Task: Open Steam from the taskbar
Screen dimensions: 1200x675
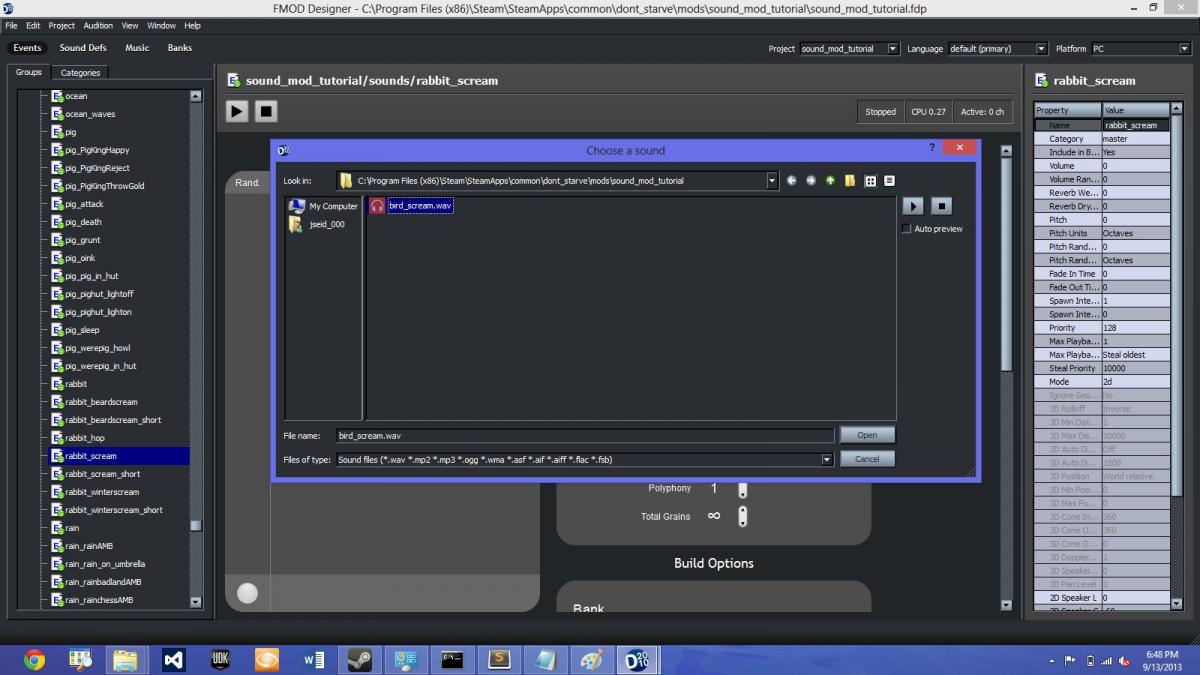Action: [x=359, y=660]
